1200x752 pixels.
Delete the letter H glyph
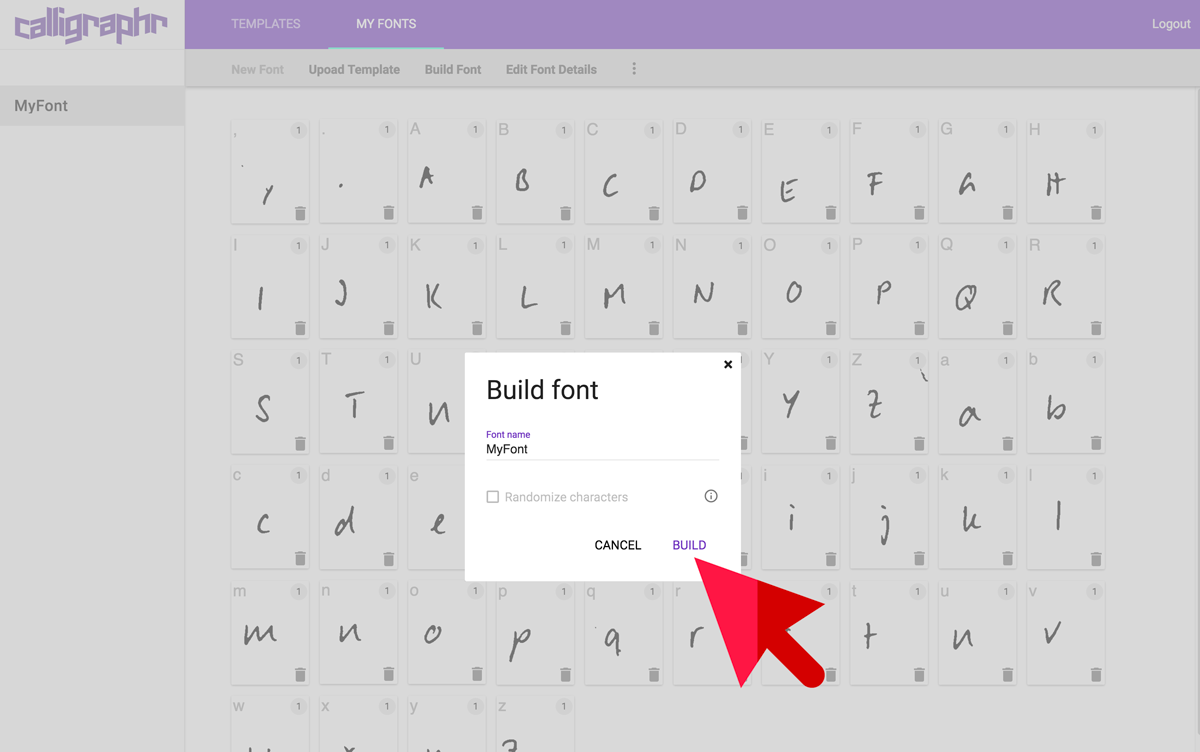tap(1096, 213)
